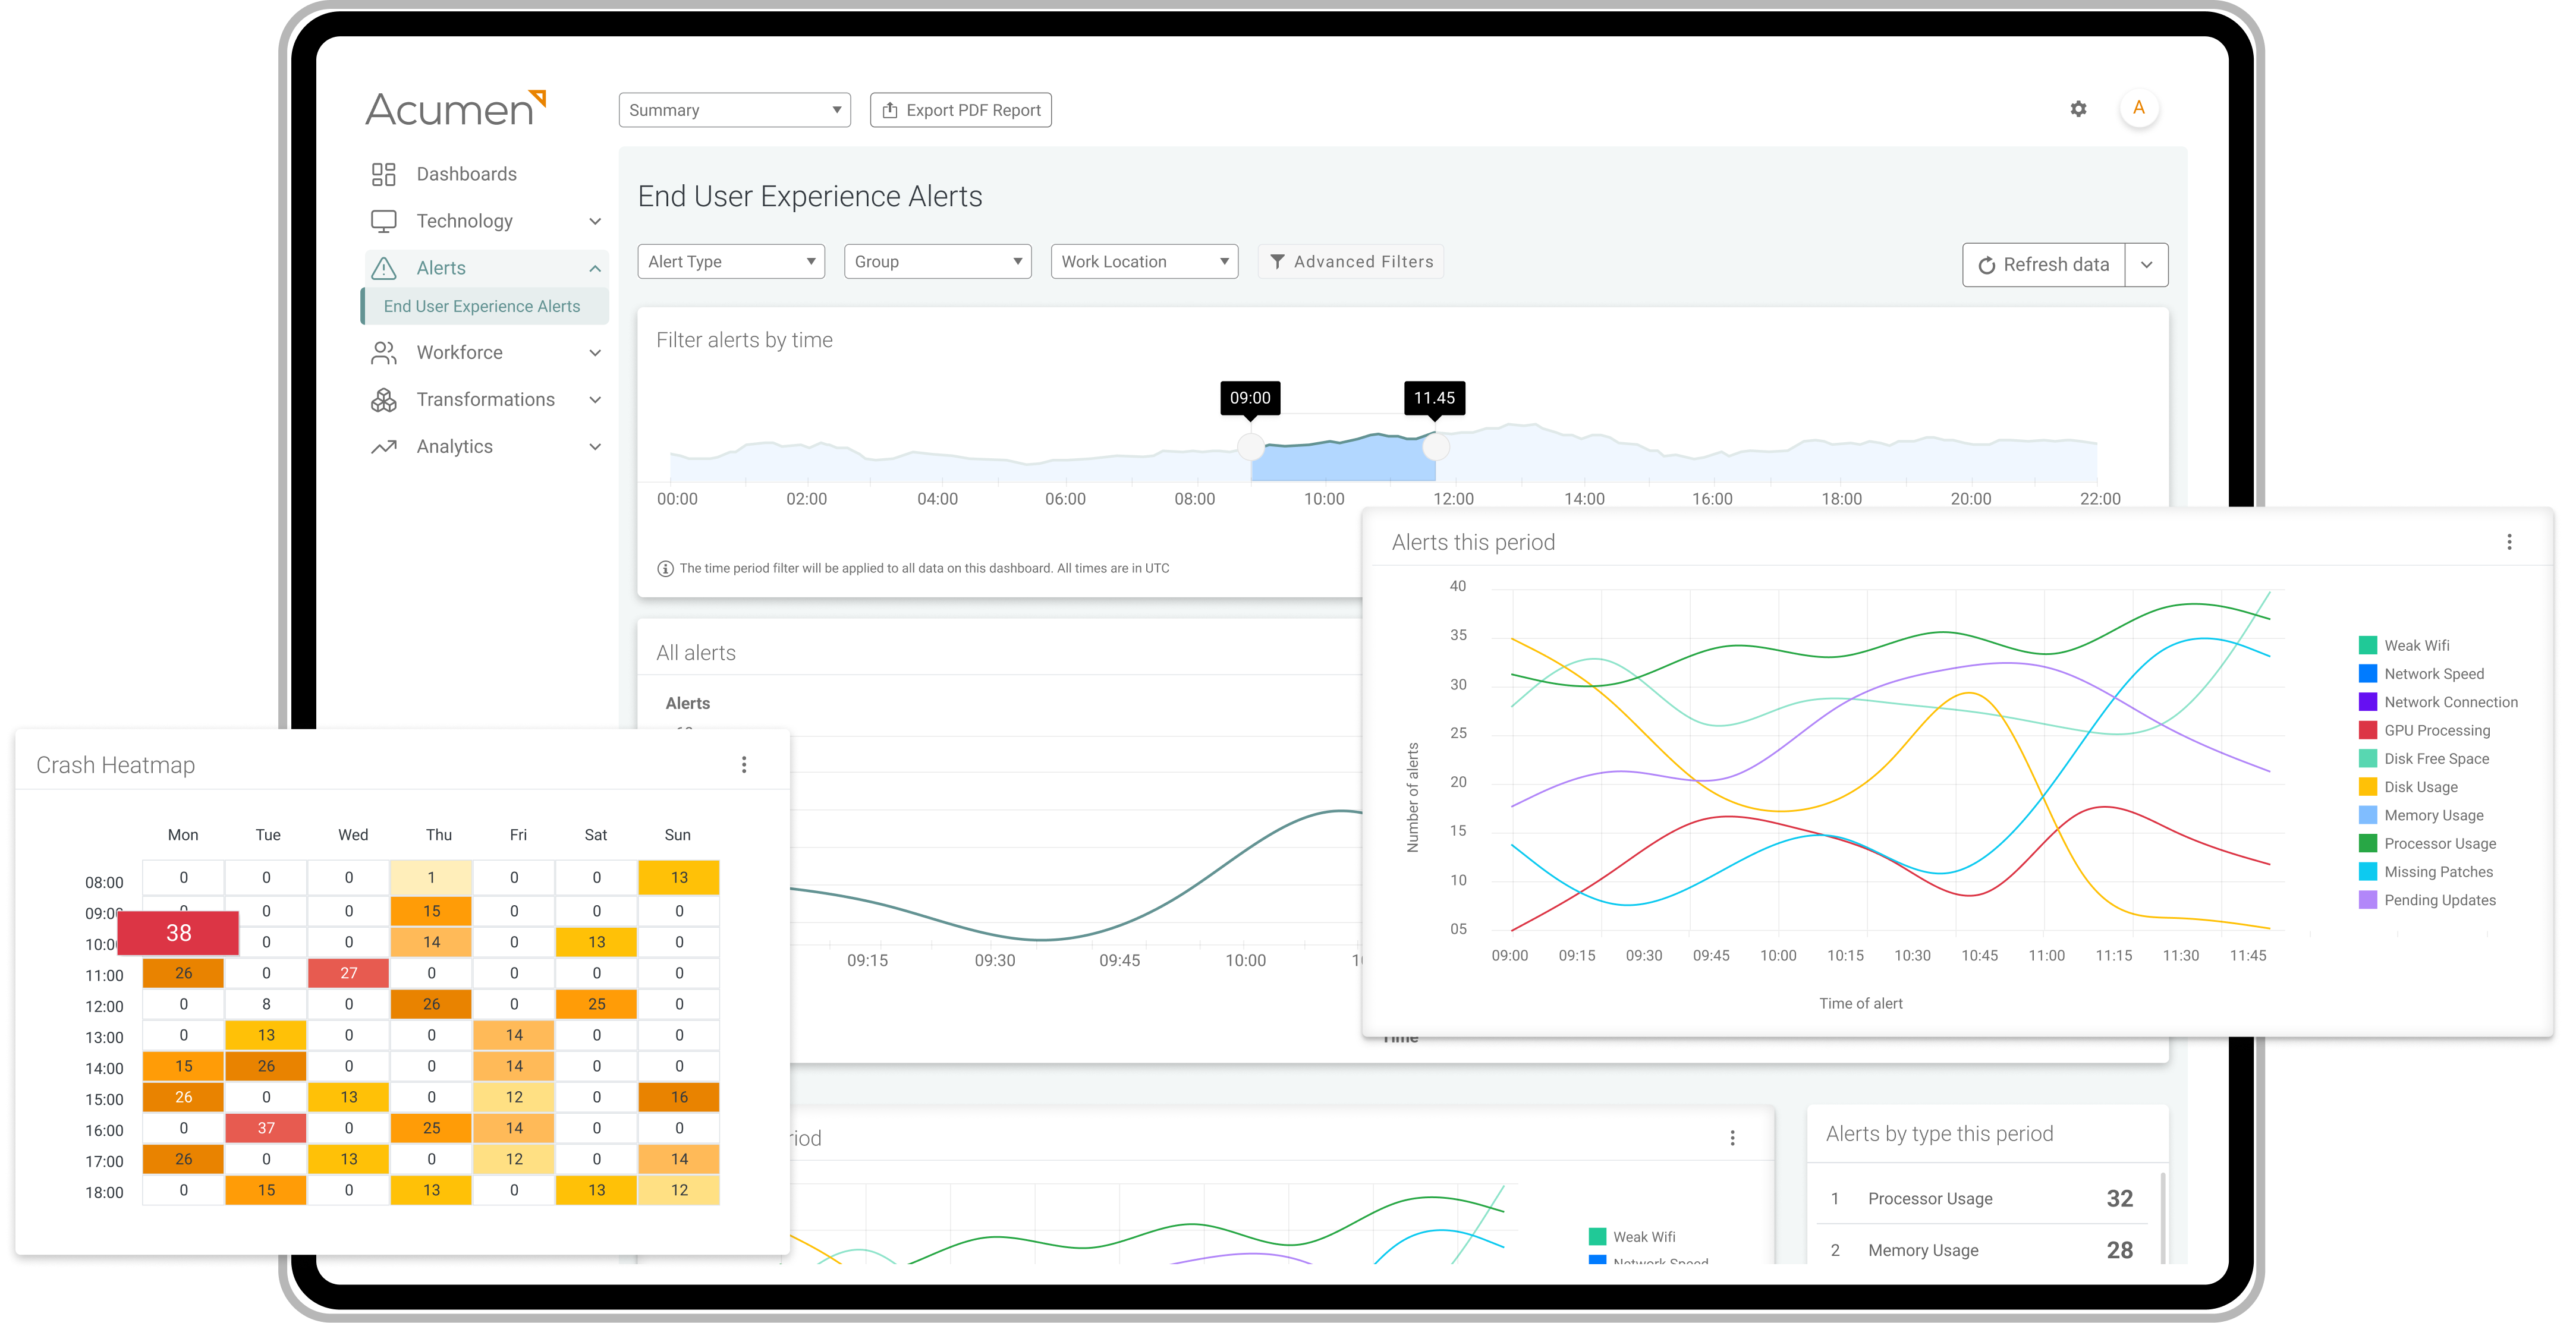
Task: Click the Analytics trend line icon
Action: [x=383, y=447]
